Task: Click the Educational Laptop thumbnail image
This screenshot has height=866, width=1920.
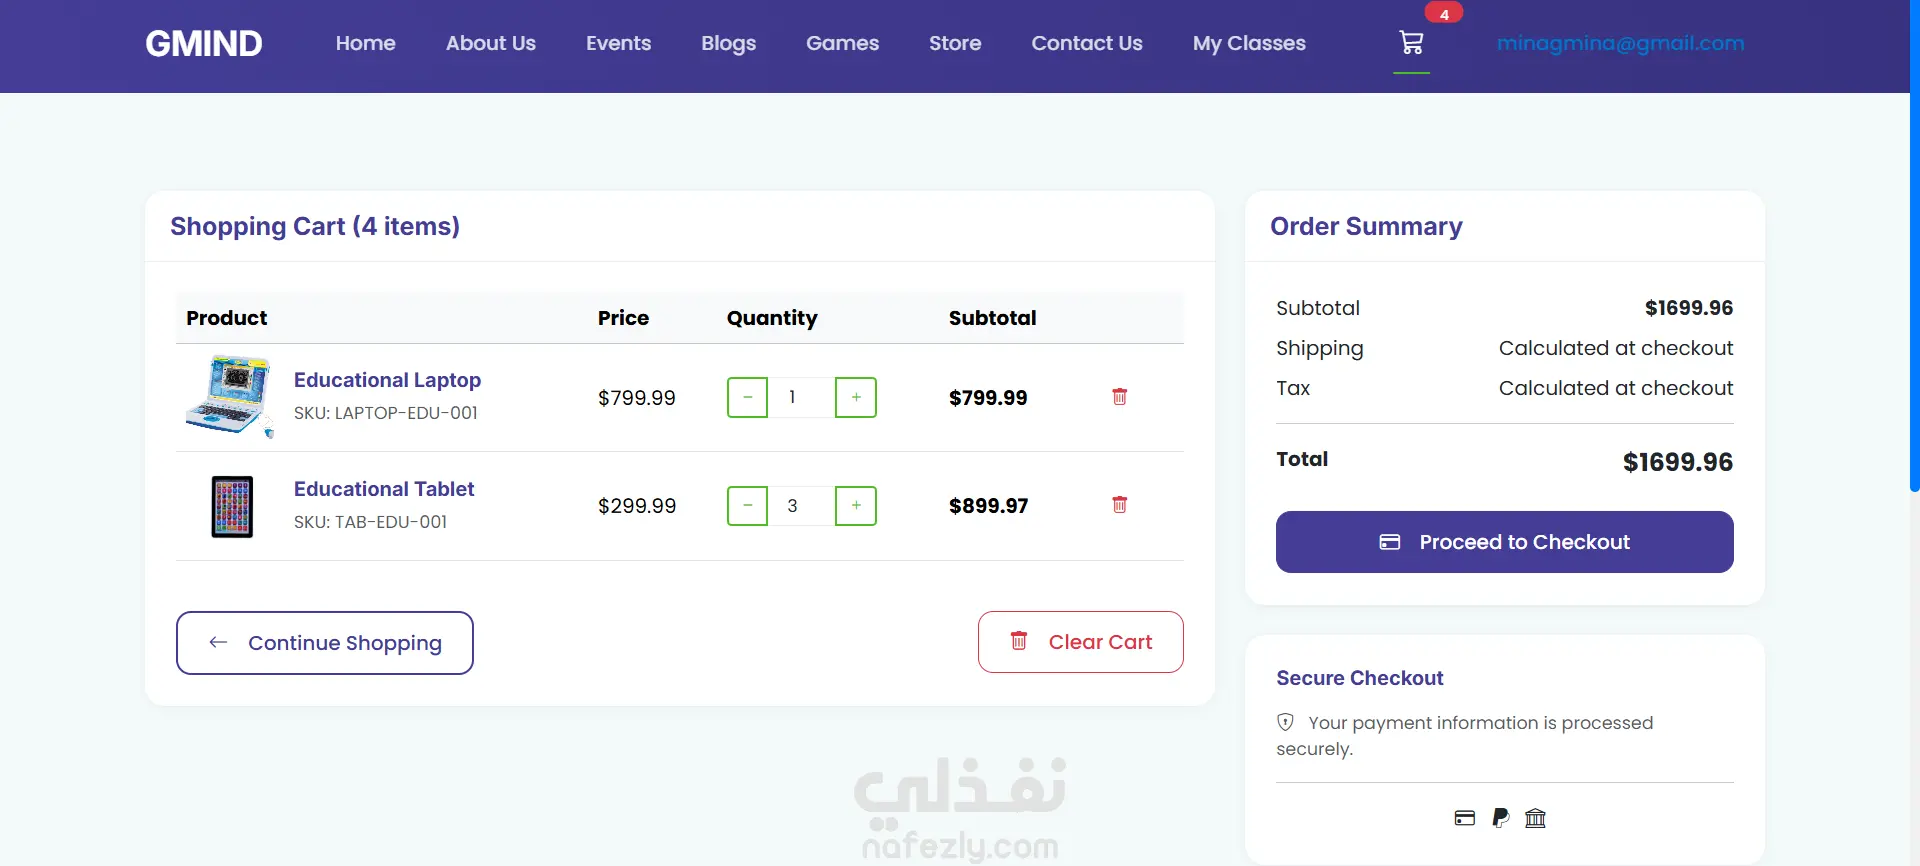Action: pyautogui.click(x=230, y=396)
